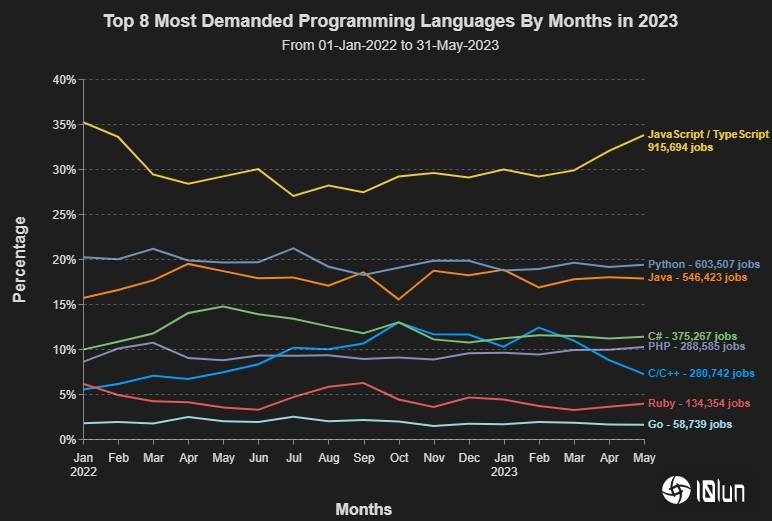This screenshot has height=521, width=772.
Task: Click the 'Nov' x-axis label
Action: pos(434,458)
